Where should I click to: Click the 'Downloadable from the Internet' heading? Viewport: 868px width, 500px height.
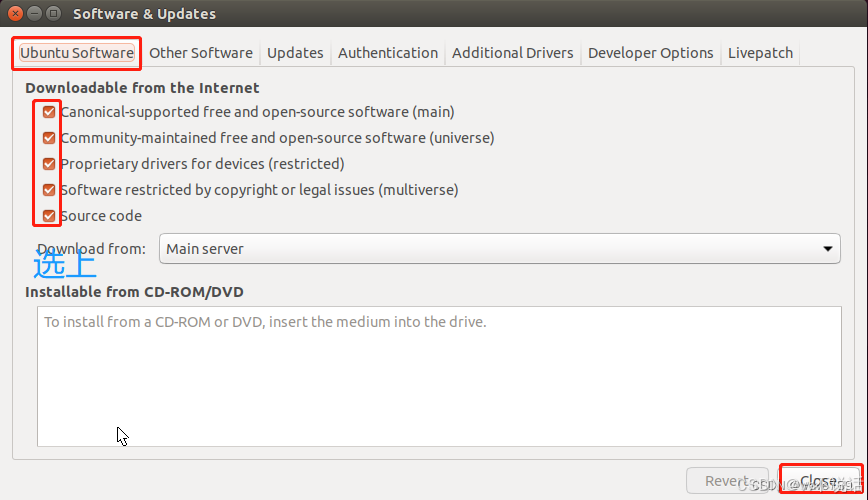(142, 88)
